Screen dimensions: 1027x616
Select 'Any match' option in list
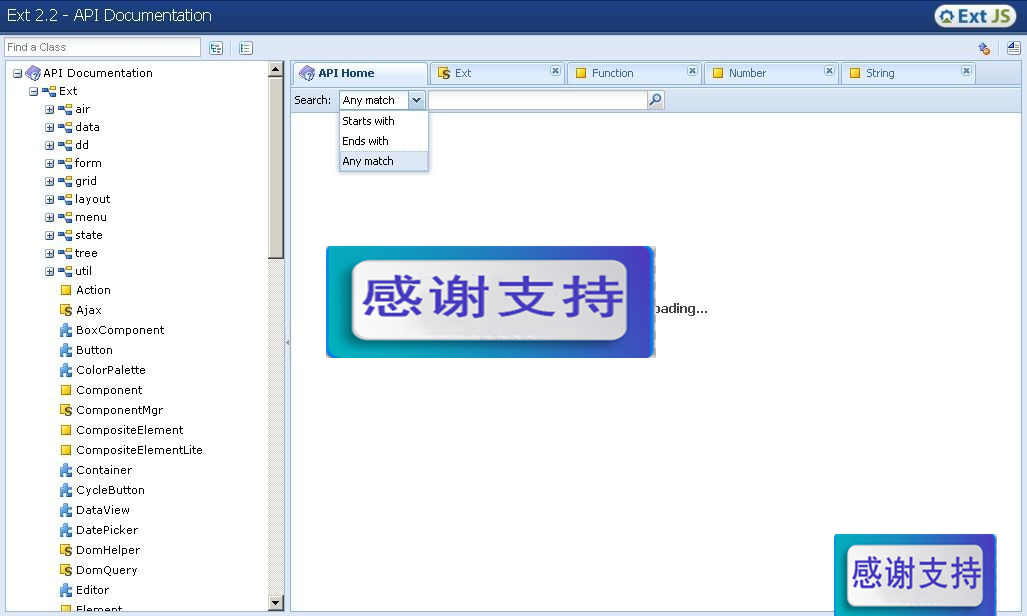(384, 161)
